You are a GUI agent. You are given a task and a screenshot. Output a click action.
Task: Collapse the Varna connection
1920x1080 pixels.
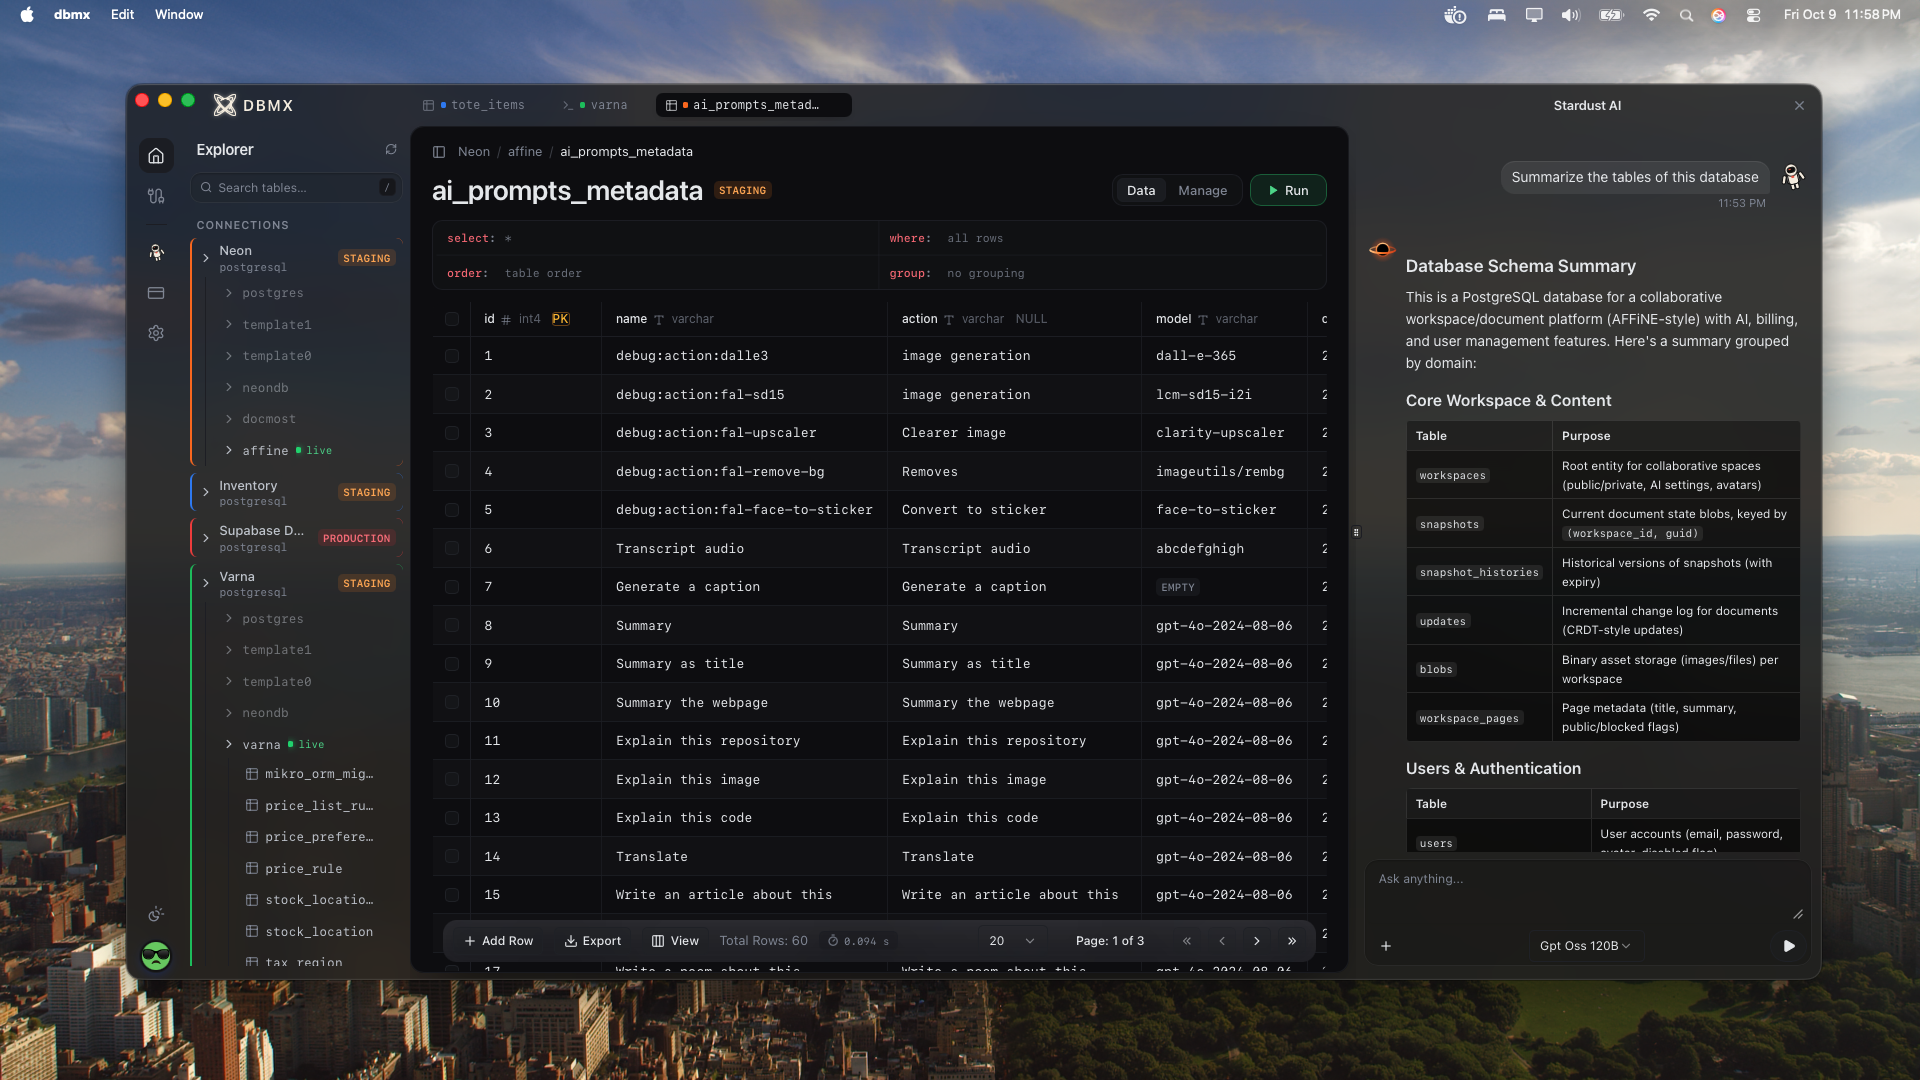click(x=206, y=583)
